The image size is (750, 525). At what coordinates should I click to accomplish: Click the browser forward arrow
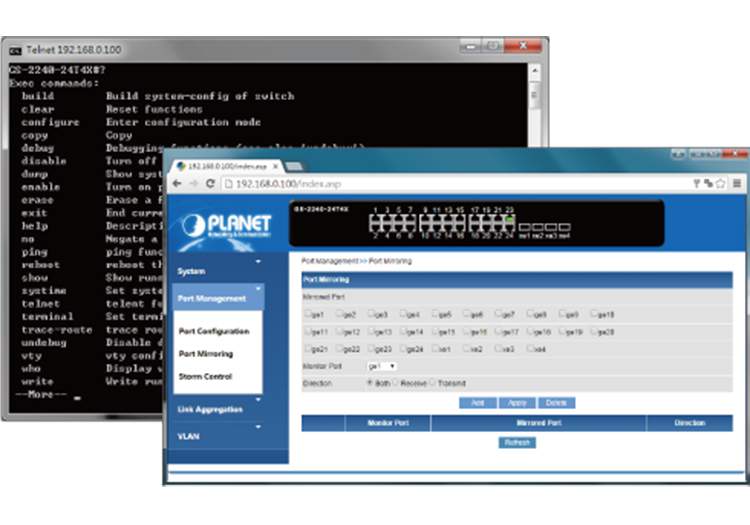pos(194,184)
